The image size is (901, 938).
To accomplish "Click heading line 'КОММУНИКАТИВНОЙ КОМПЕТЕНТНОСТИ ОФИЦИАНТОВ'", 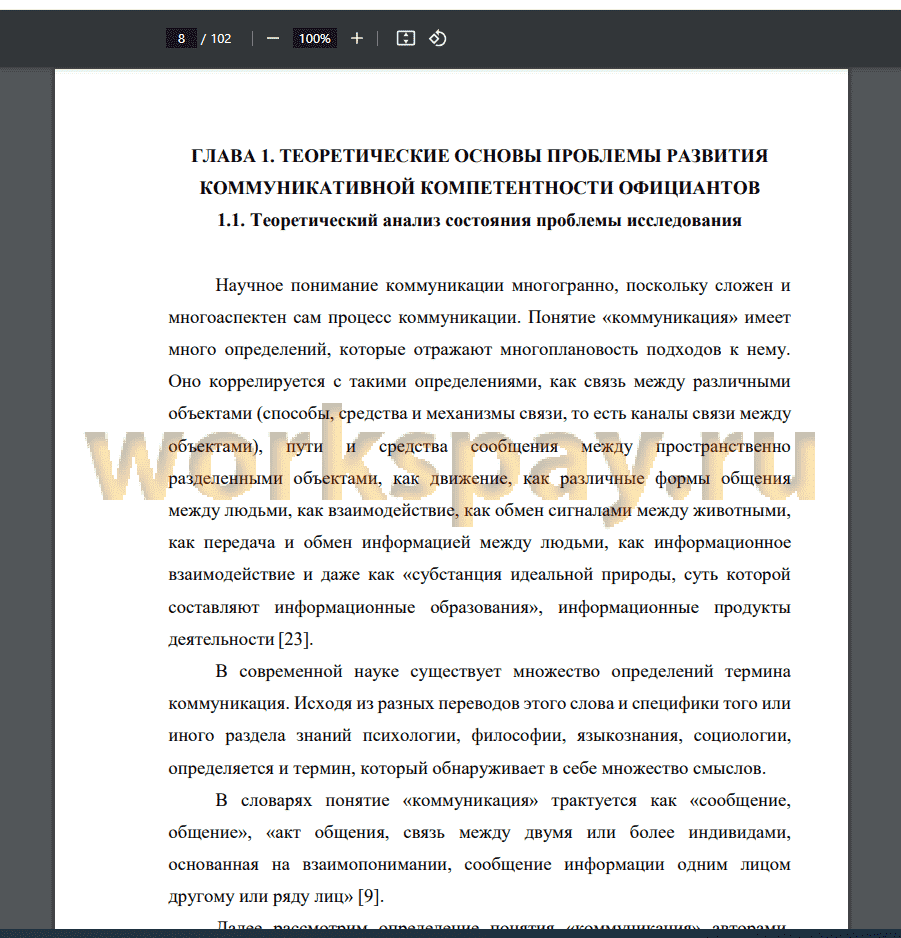I will click(480, 188).
